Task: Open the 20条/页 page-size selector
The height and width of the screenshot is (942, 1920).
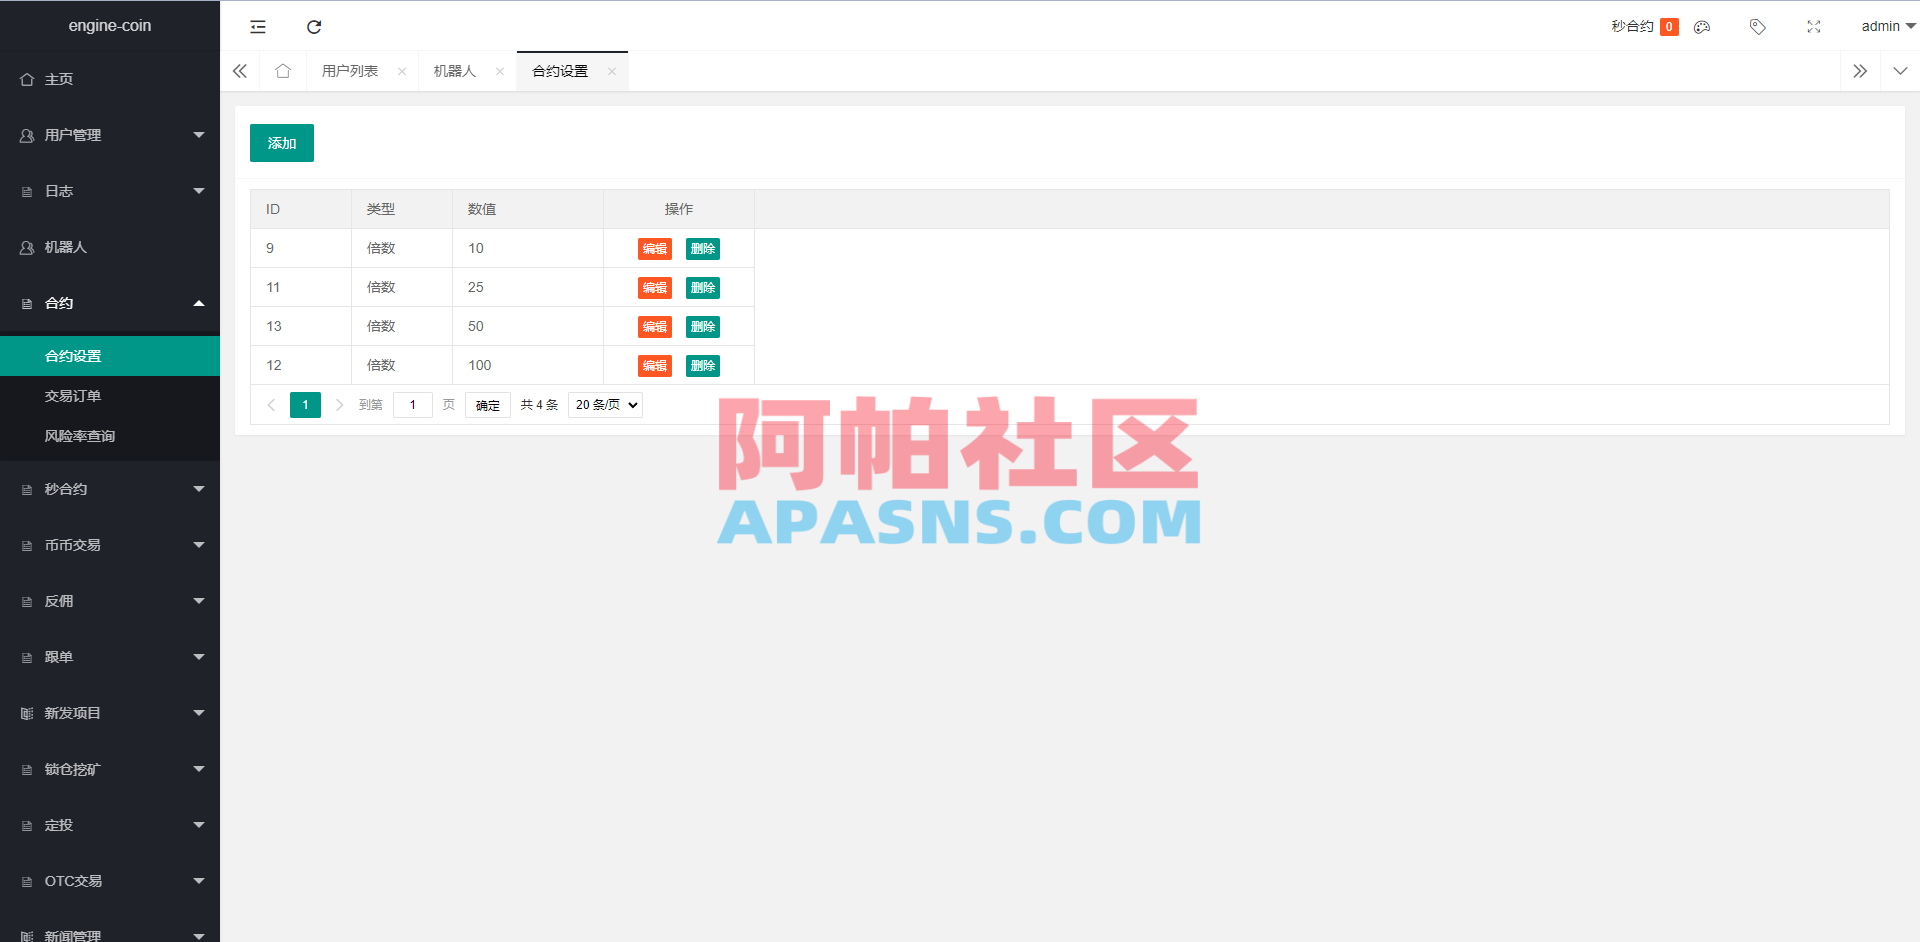Action: click(x=604, y=405)
